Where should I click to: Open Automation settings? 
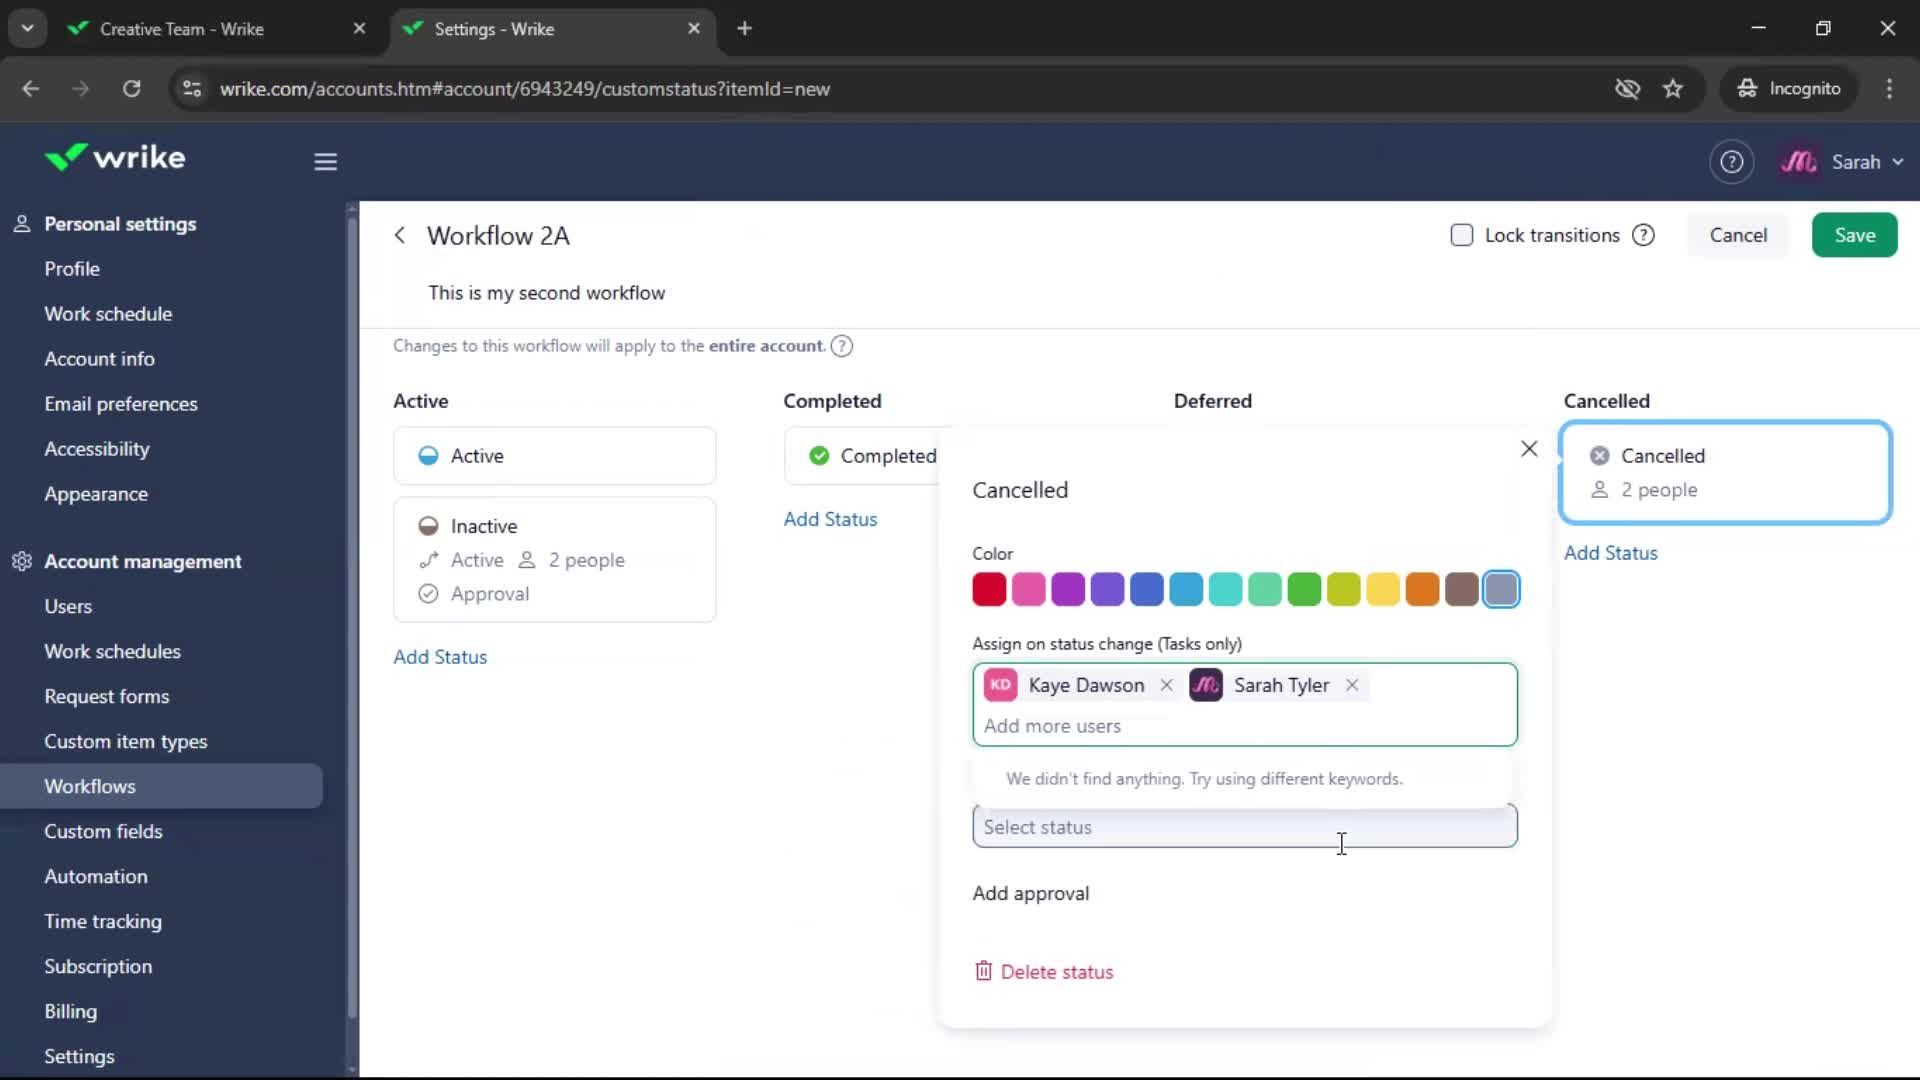(96, 877)
